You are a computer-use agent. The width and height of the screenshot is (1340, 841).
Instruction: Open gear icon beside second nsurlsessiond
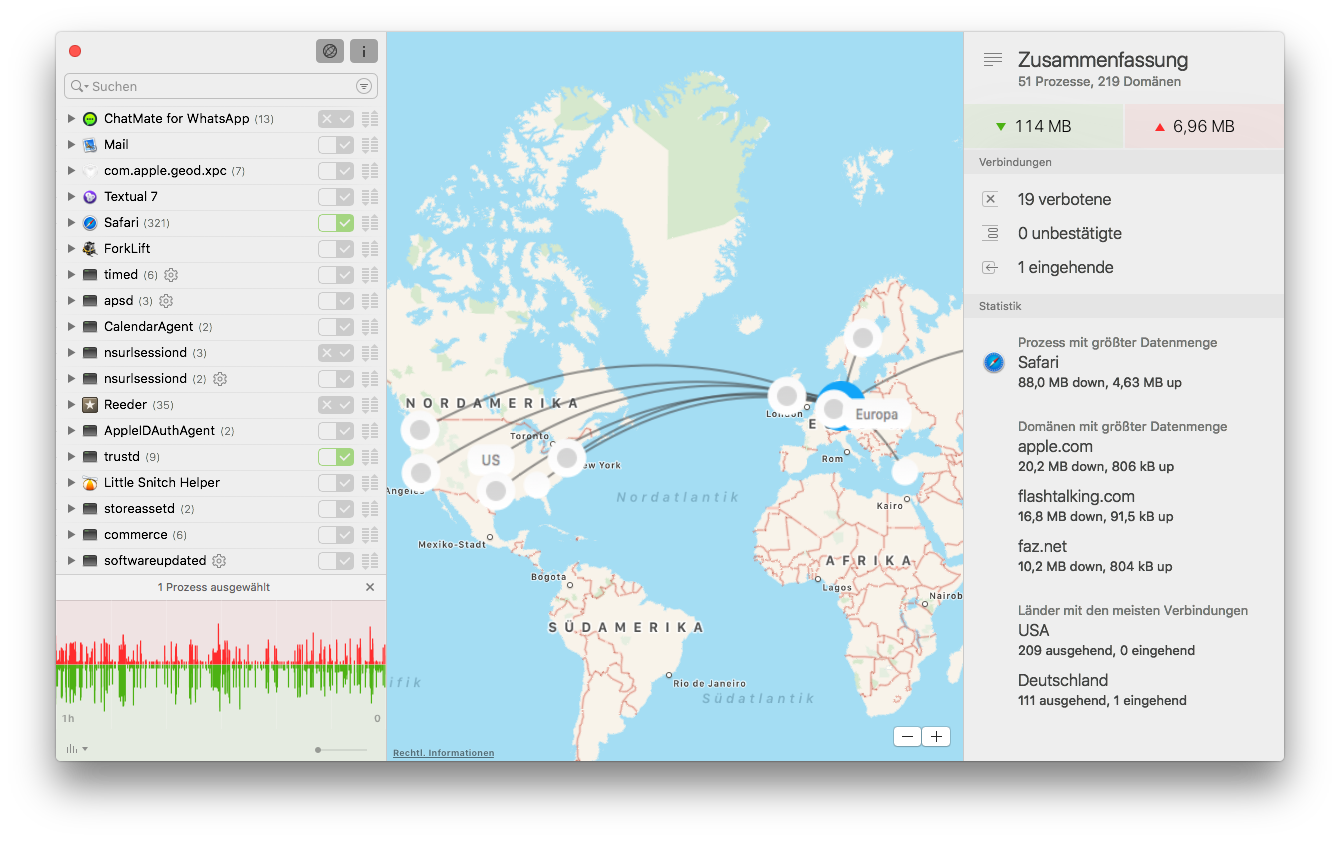(220, 379)
